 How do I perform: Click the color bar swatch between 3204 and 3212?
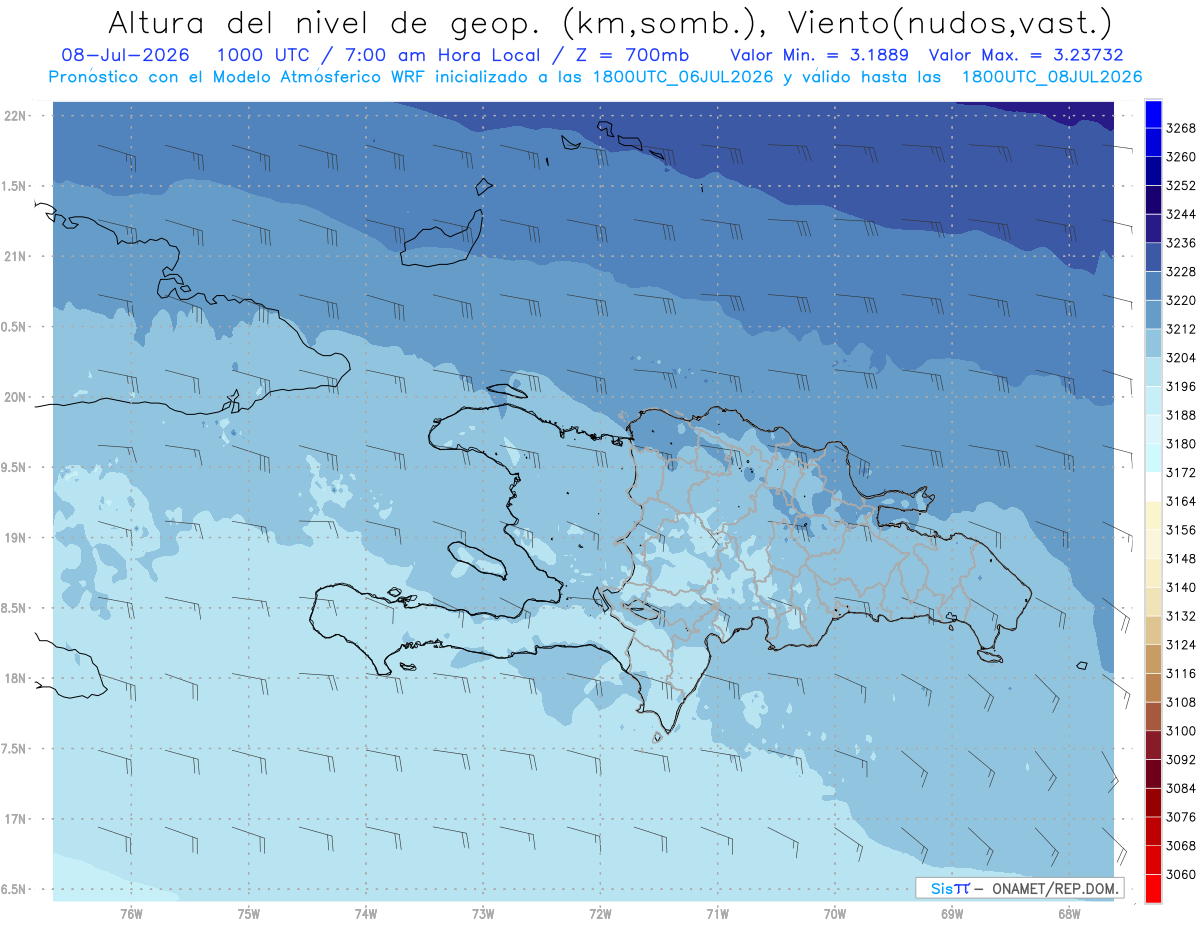pyautogui.click(x=1153, y=344)
